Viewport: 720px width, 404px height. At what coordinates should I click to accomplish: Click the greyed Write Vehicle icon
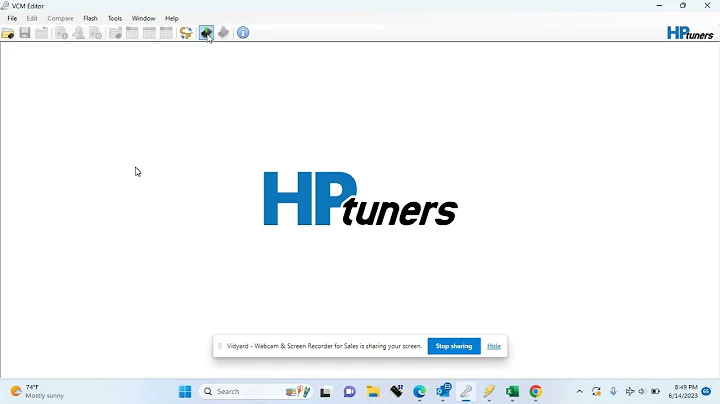click(224, 33)
